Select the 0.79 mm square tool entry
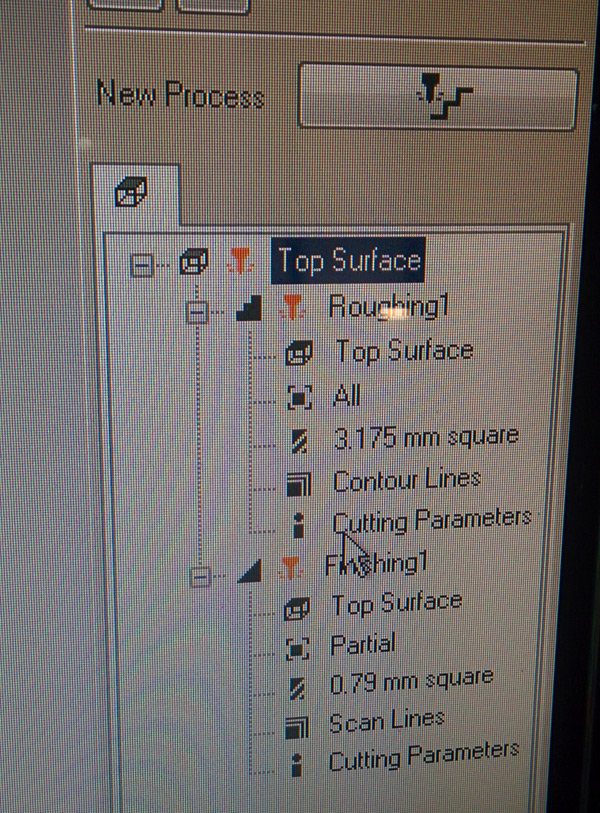The image size is (600, 813). click(x=412, y=681)
